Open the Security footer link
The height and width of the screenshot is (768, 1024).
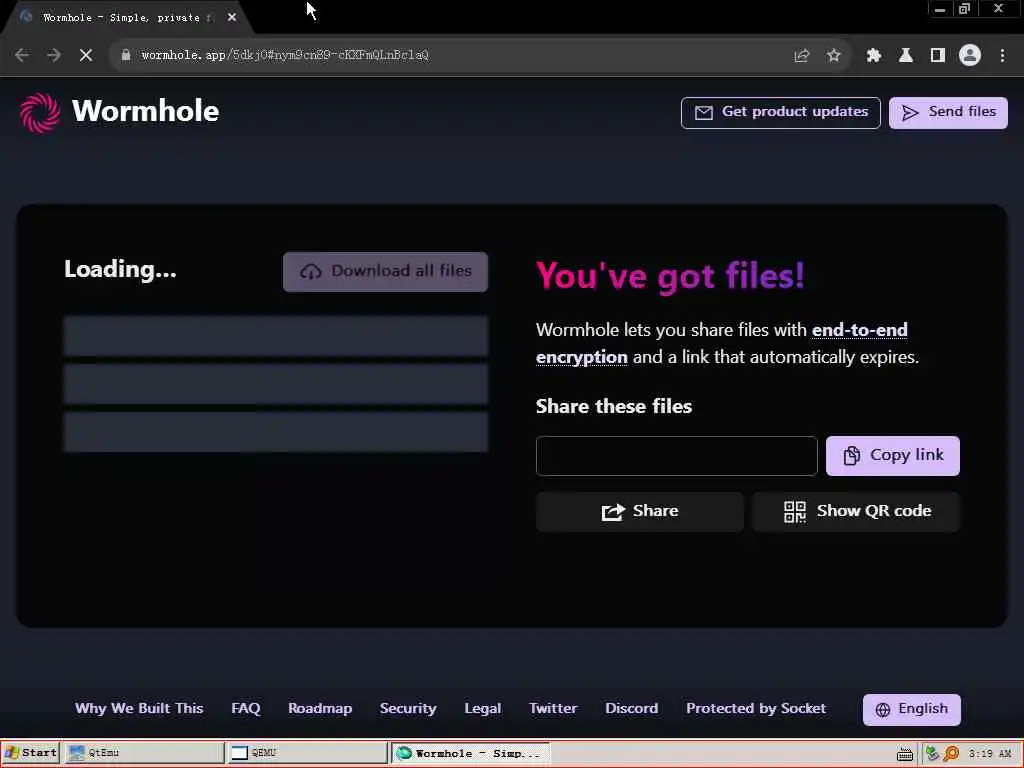(x=408, y=709)
